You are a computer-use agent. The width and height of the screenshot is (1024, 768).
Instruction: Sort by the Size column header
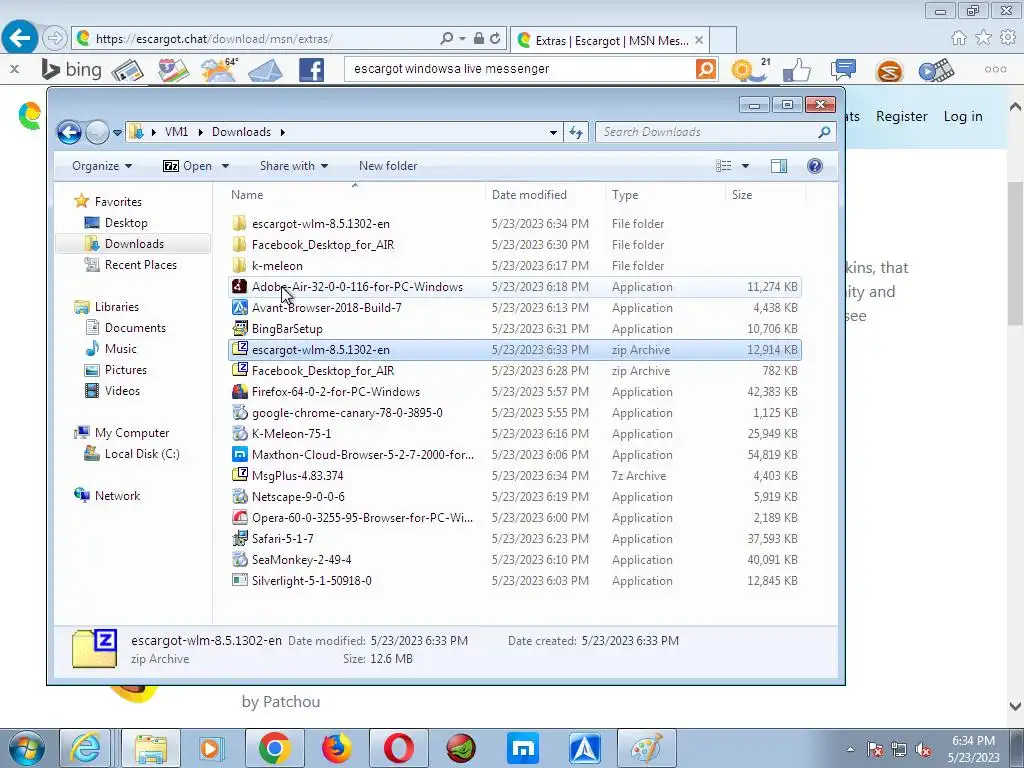coord(765,195)
